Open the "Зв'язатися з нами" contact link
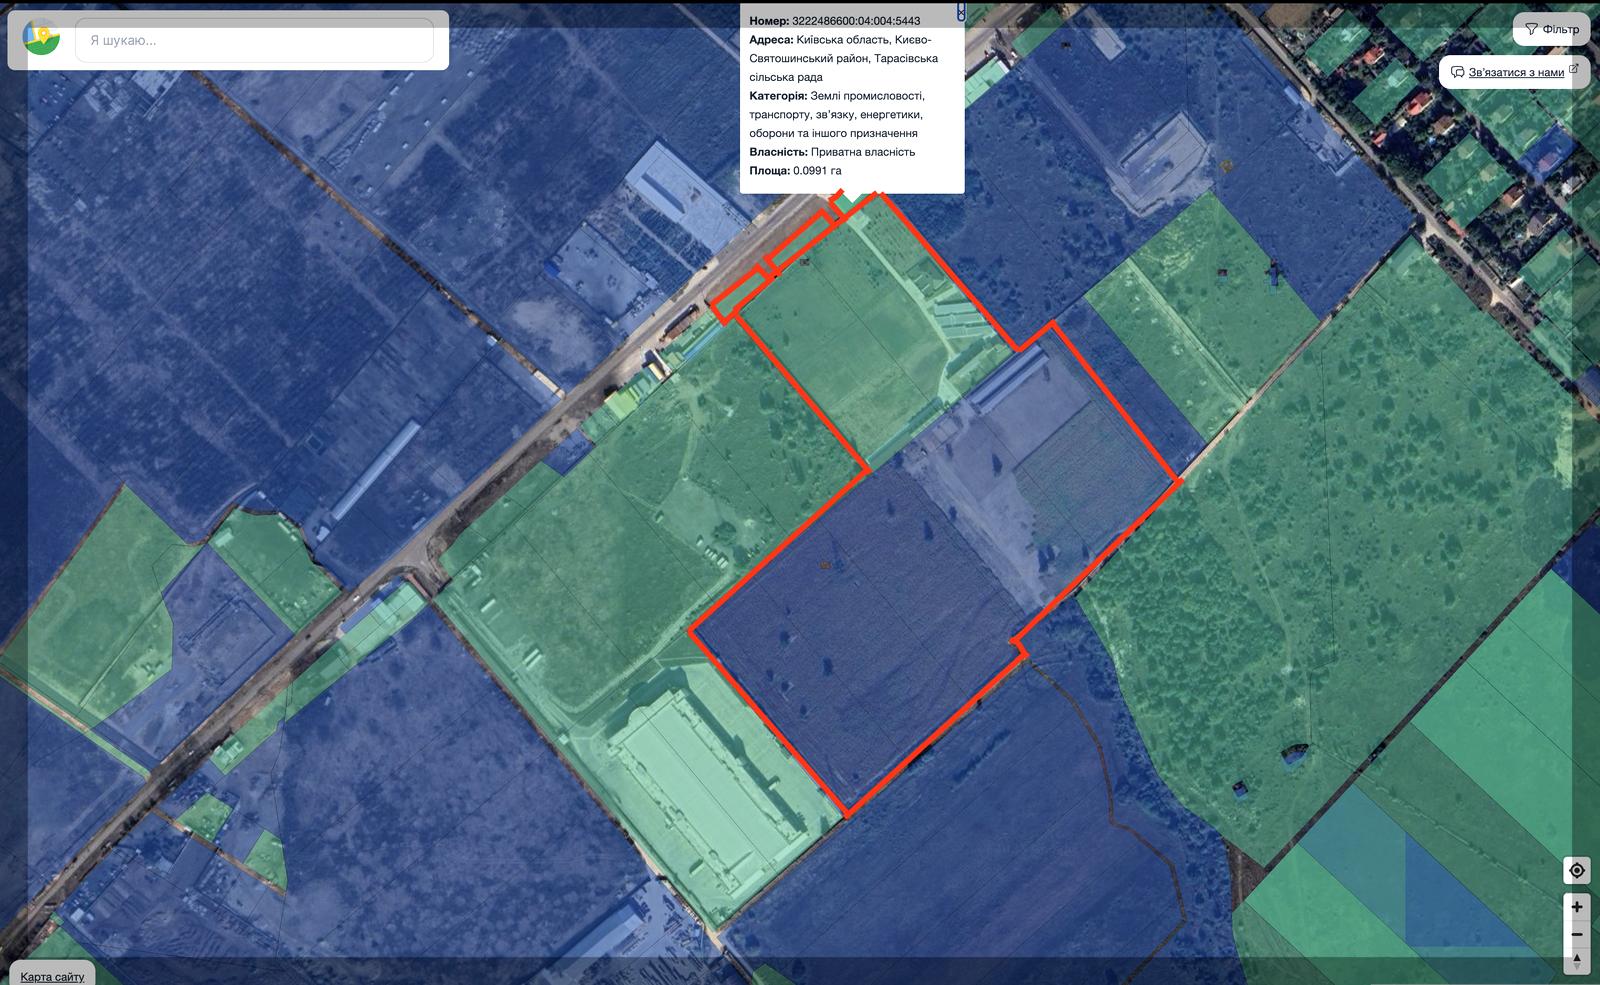Image resolution: width=1600 pixels, height=985 pixels. (x=1516, y=72)
